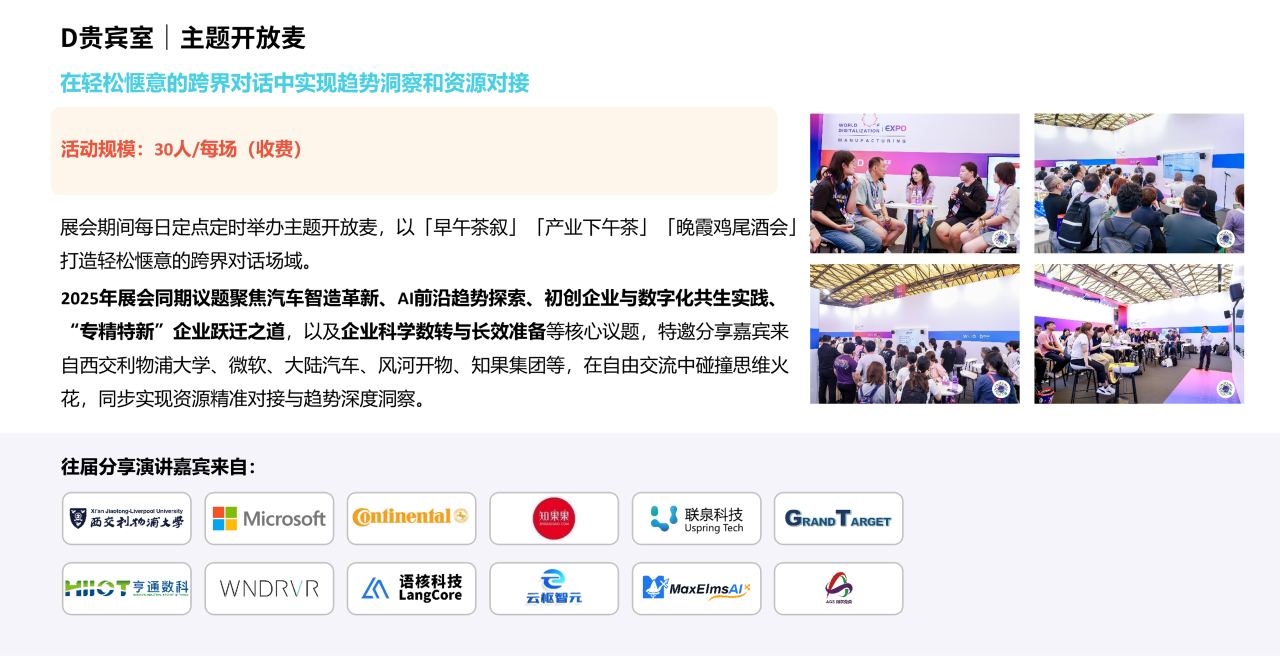
Task: Open the seated audience watching a screen photo
Action: point(1139,183)
